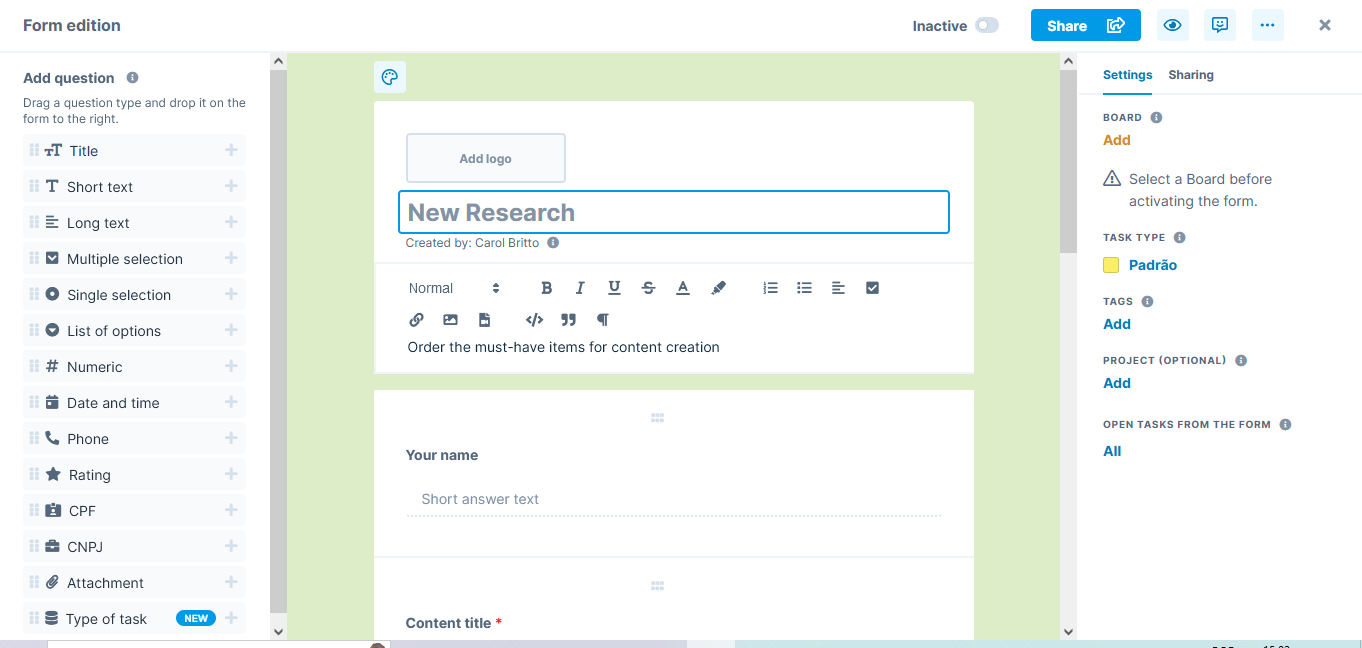Toggle bold formatting in the editor toolbar
Image resolution: width=1362 pixels, height=648 pixels.
[x=546, y=287]
